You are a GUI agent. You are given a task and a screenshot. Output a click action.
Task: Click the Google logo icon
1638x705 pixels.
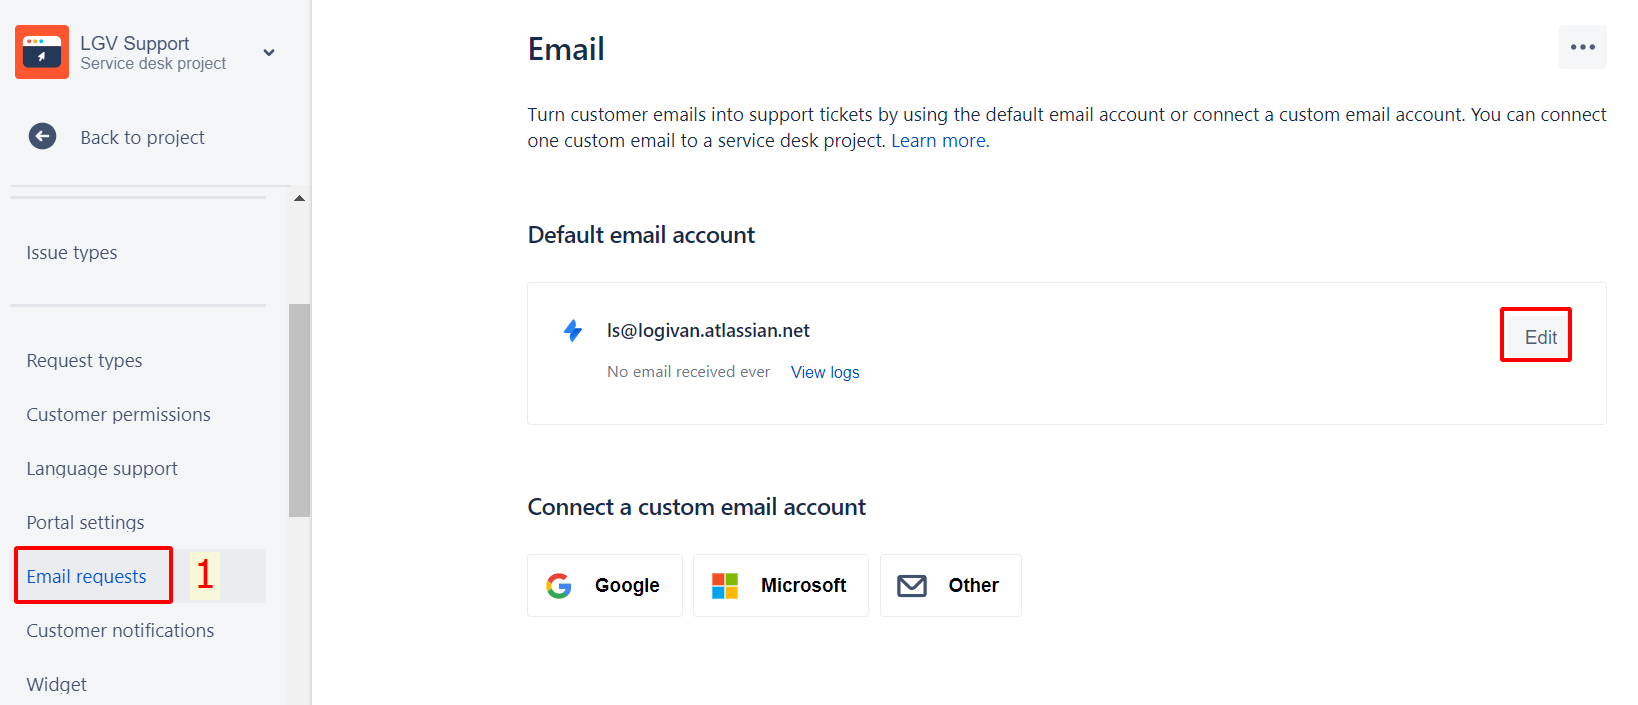[x=559, y=586]
